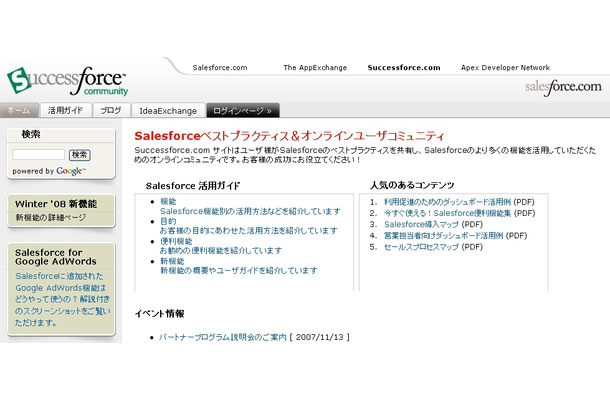
Task: Open the Salesforce.com top link
Action: [220, 68]
